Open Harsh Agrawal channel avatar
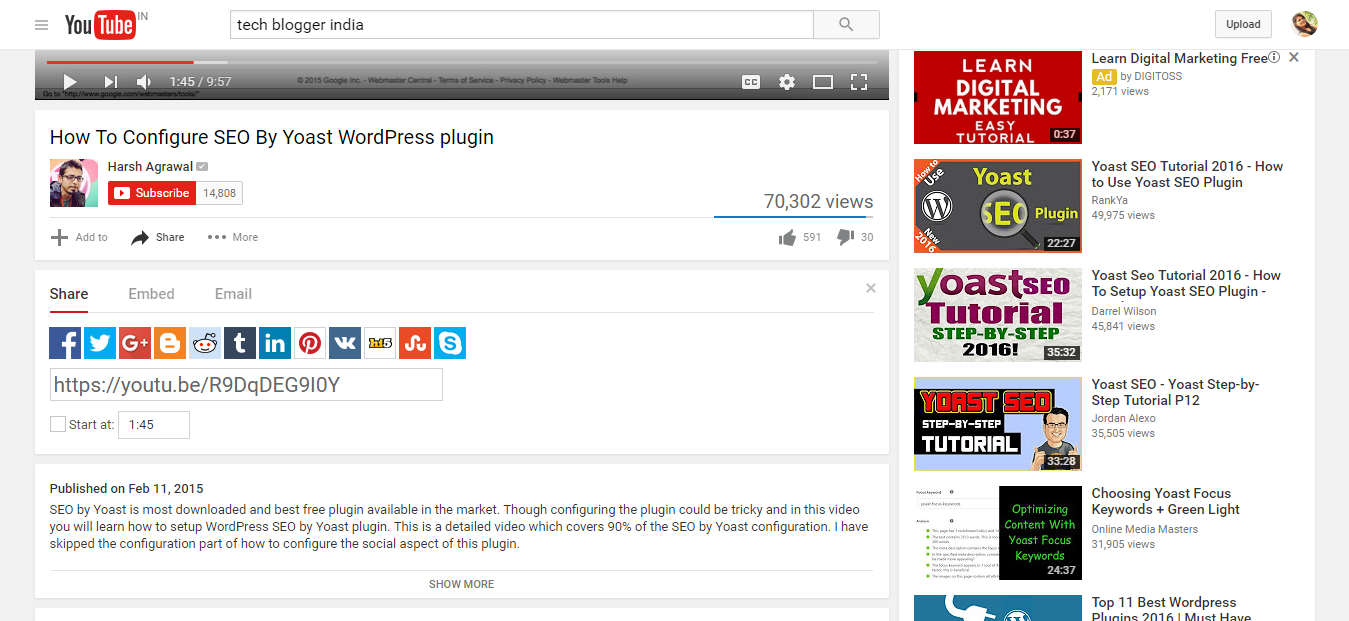The image size is (1349, 621). click(x=74, y=183)
